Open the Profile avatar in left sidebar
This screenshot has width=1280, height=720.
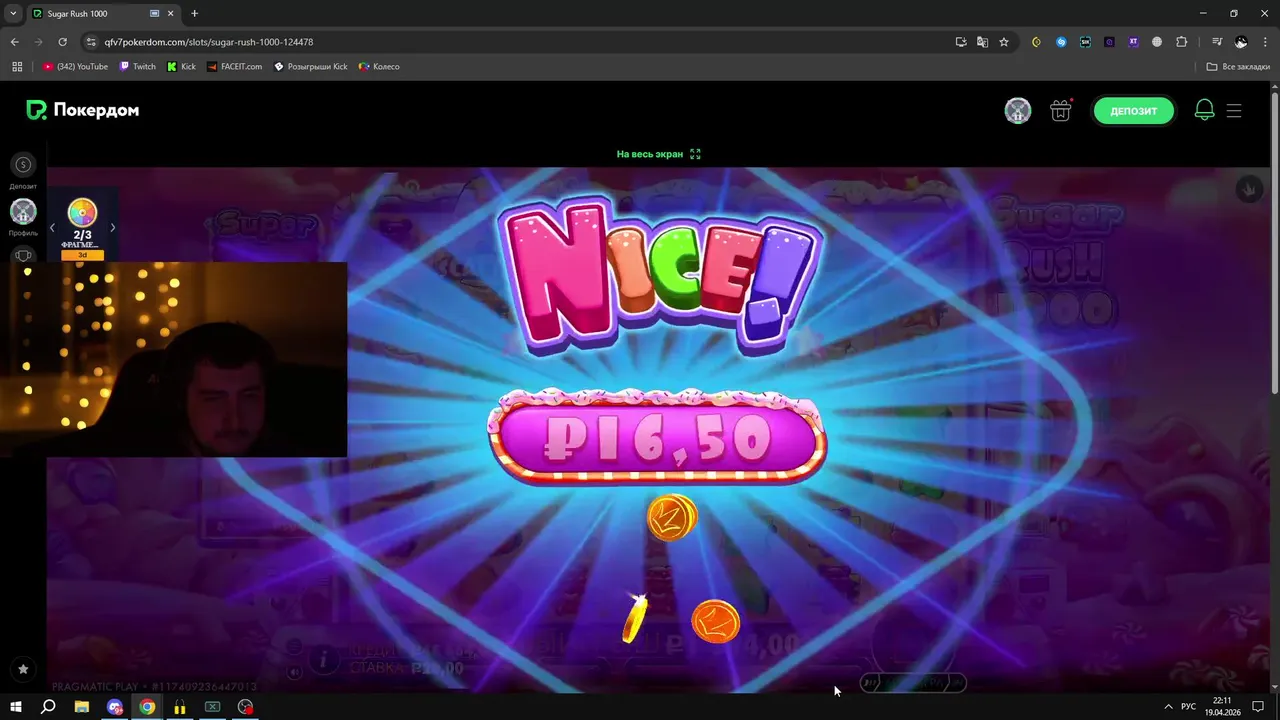[23, 211]
